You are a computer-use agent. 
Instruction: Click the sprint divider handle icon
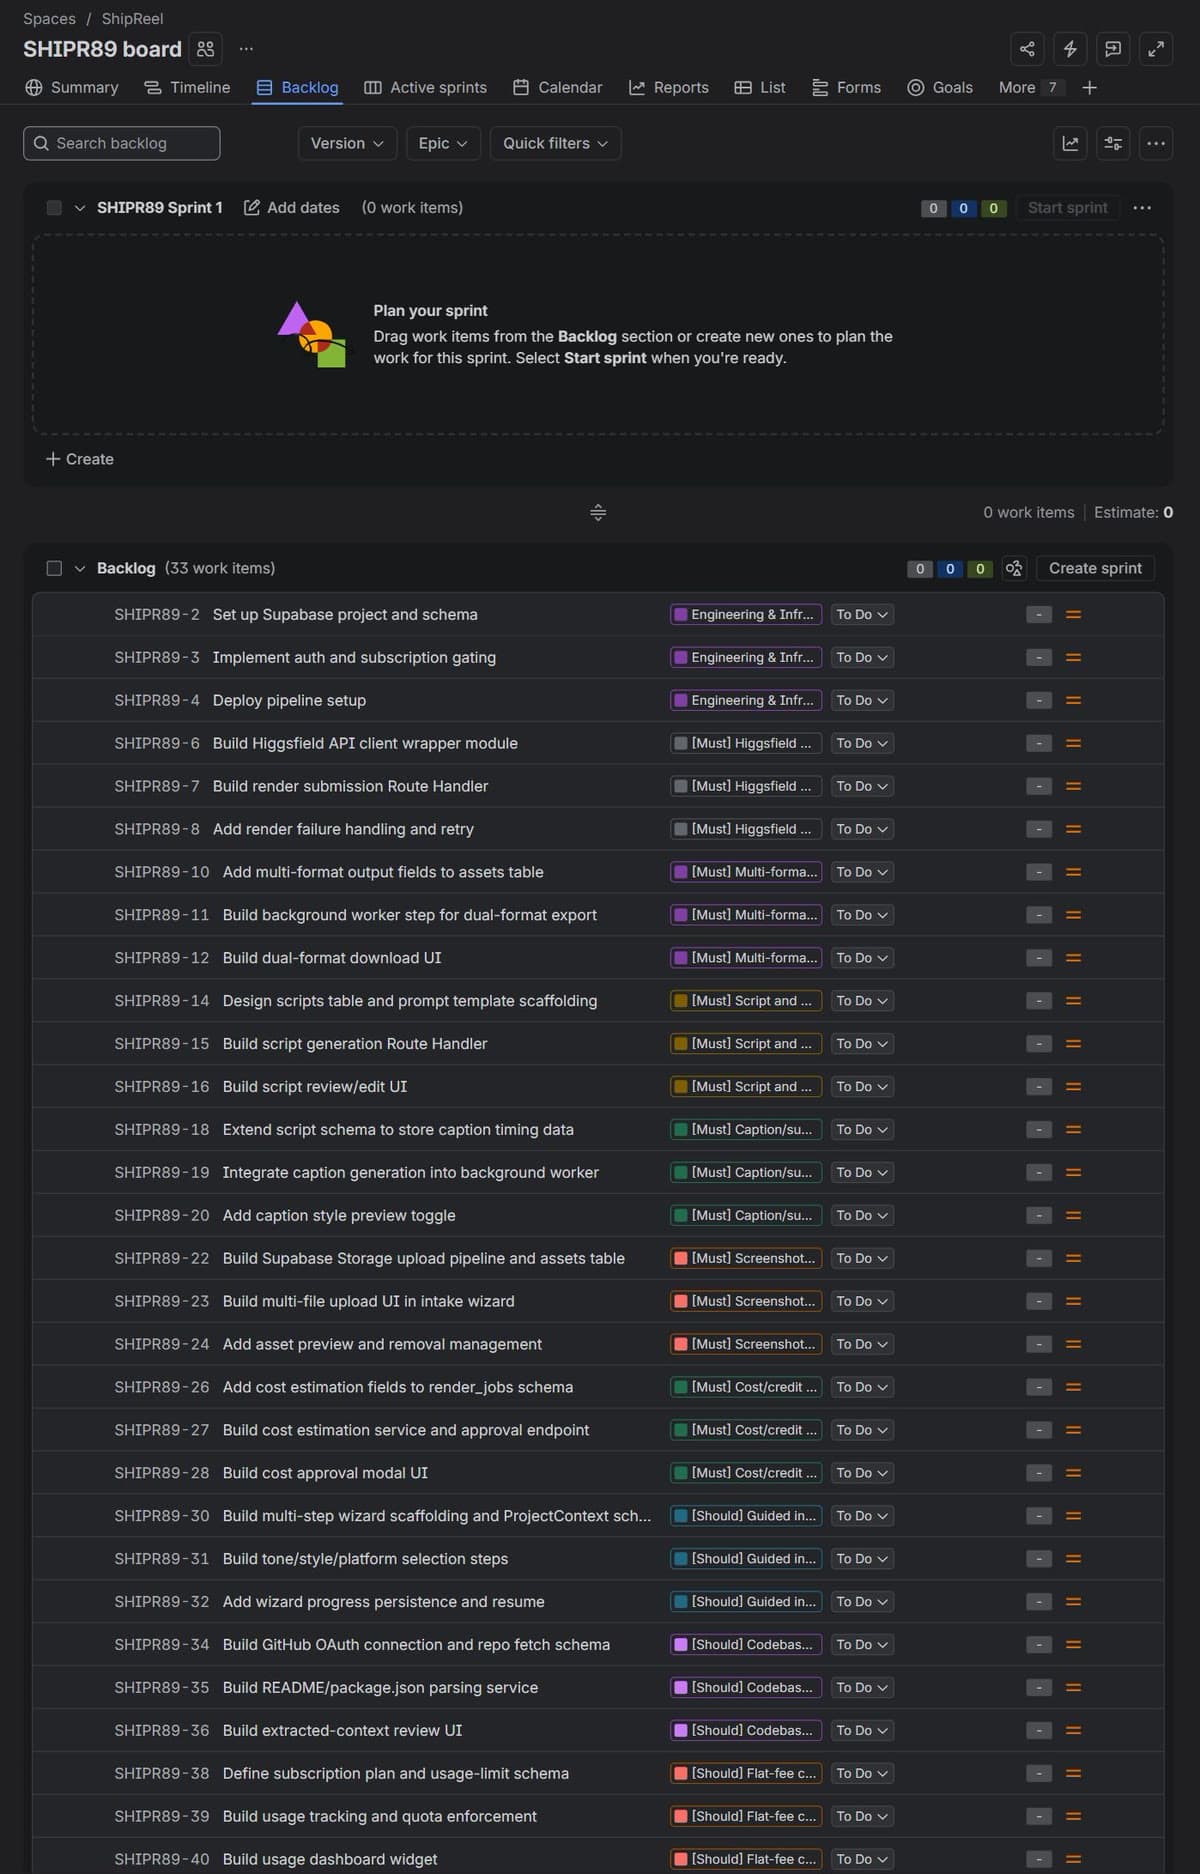coord(598,512)
